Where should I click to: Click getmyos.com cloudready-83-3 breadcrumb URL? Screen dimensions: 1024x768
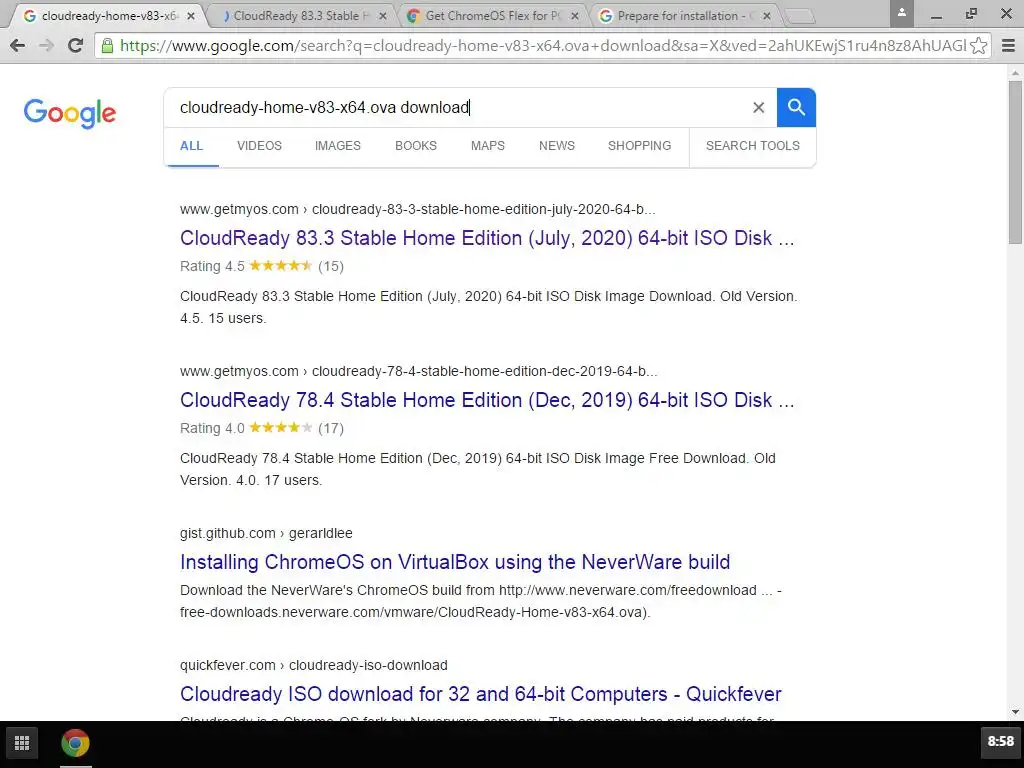click(x=418, y=209)
